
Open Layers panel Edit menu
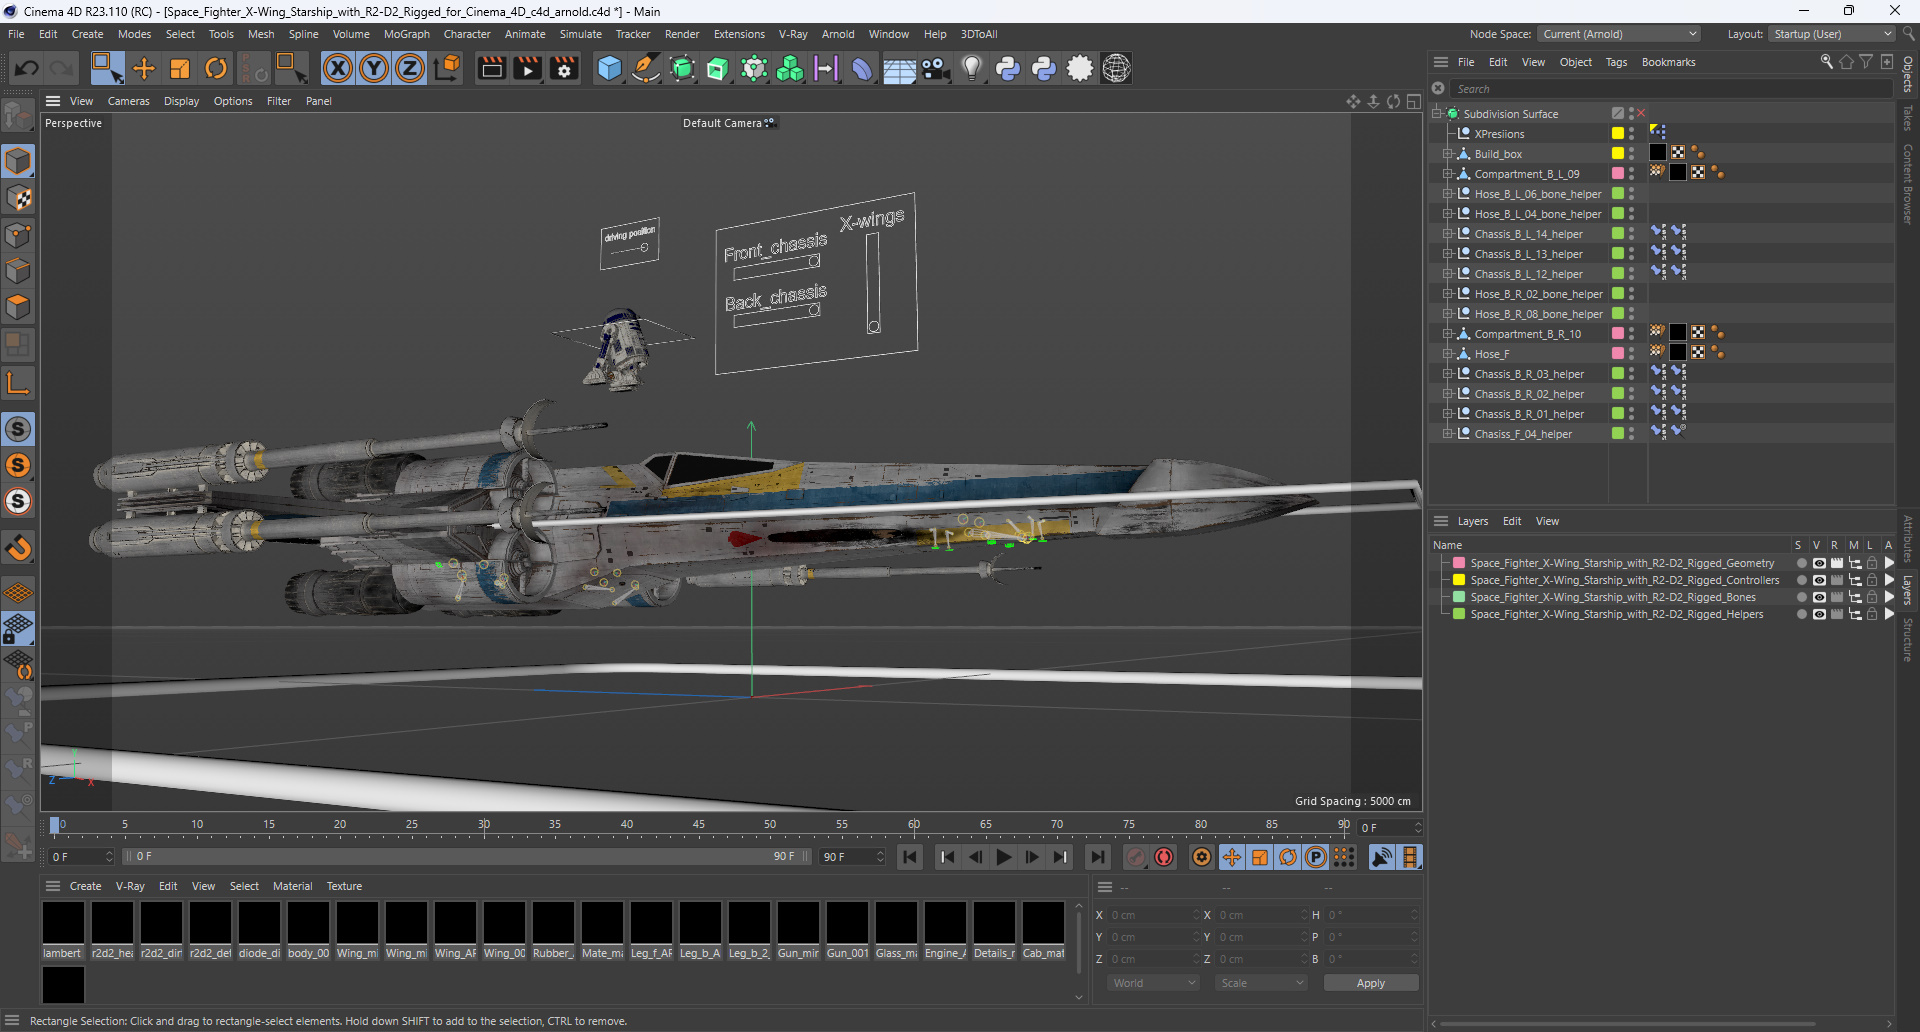tap(1512, 521)
